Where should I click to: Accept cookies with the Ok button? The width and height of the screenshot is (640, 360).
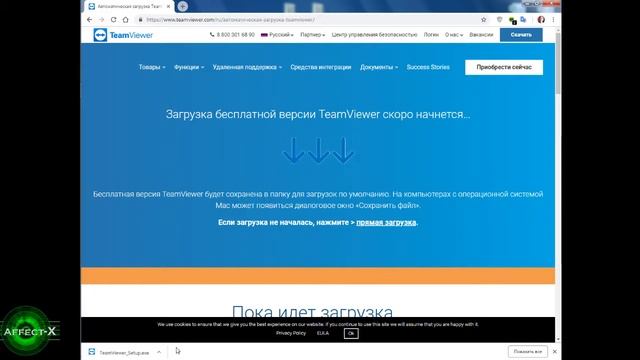351,333
